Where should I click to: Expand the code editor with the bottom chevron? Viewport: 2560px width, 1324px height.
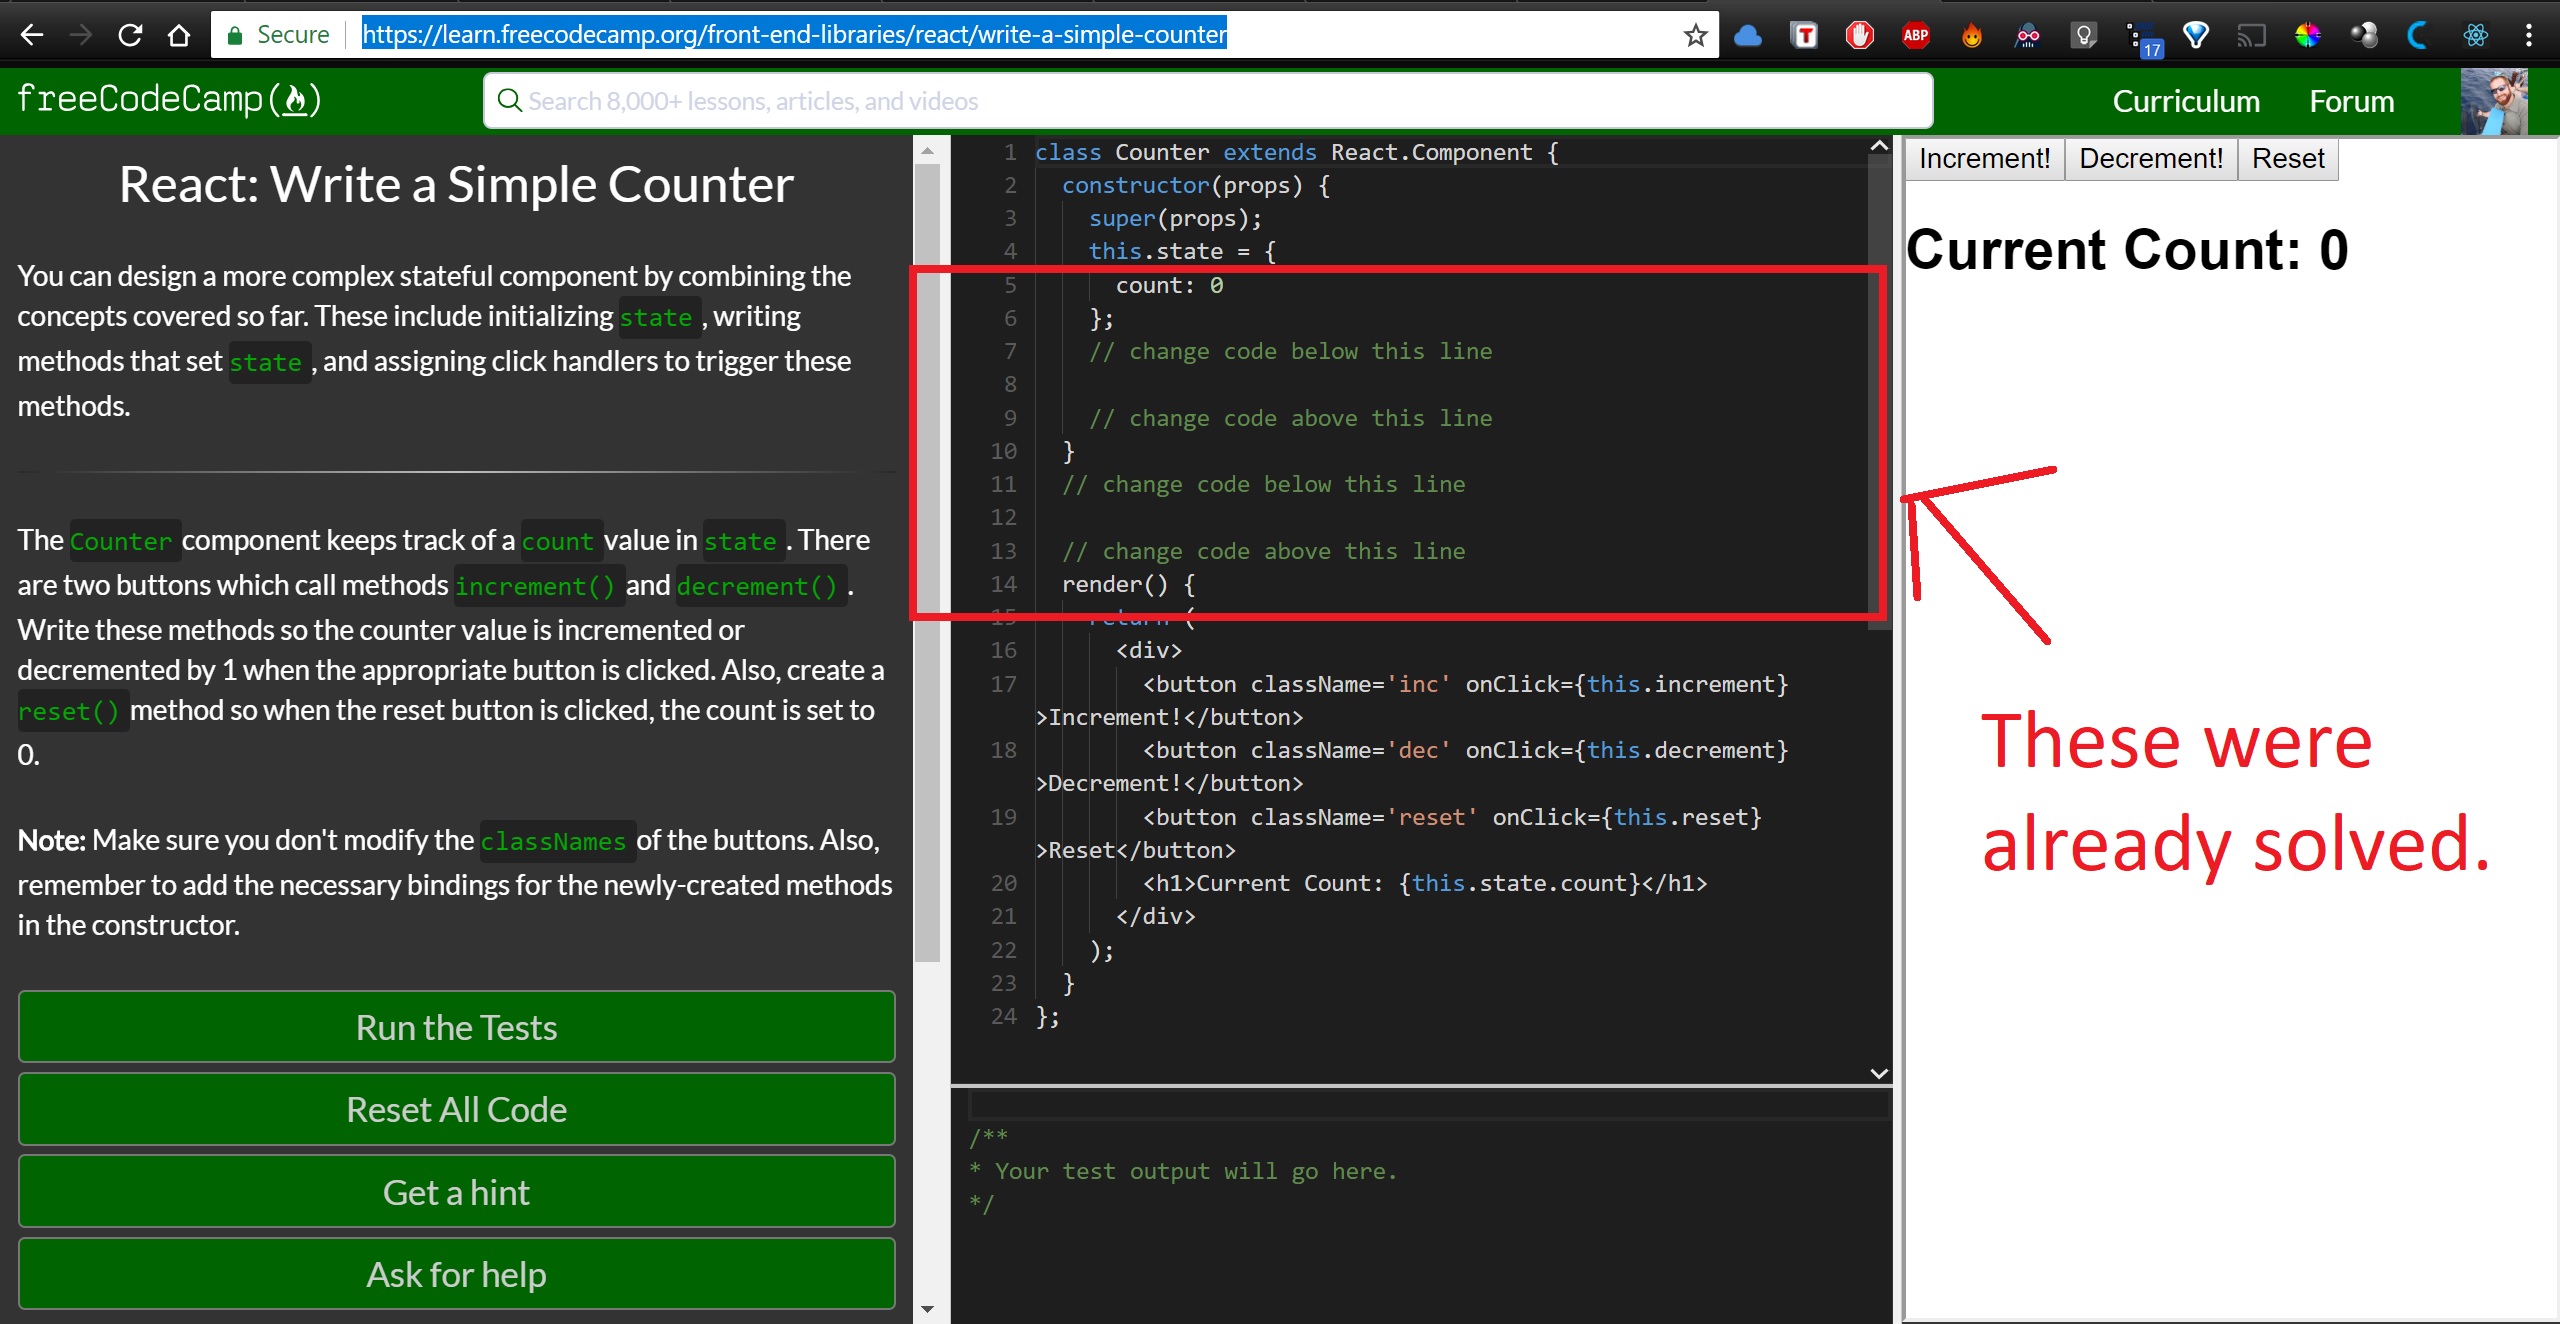pos(1878,1072)
